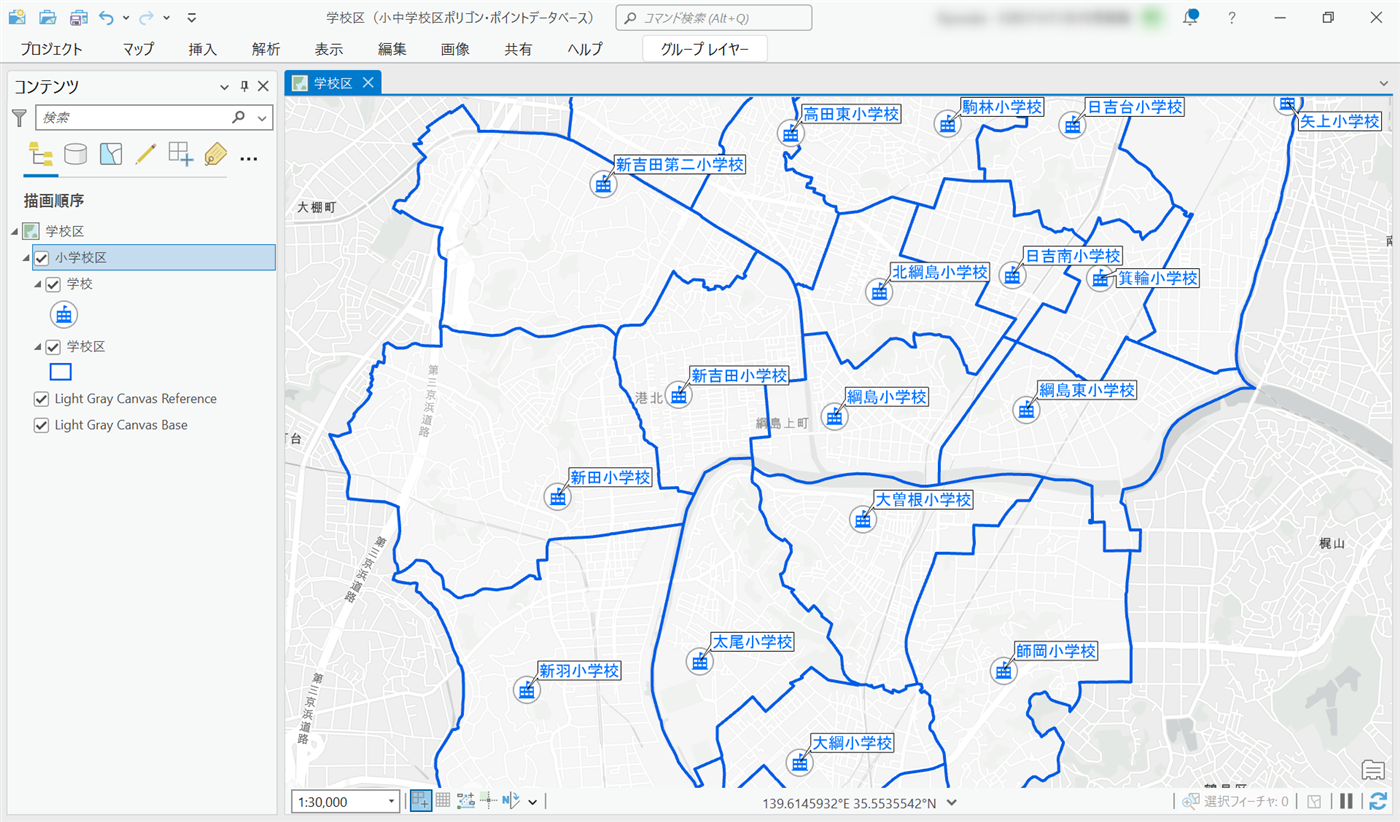Hide the Light Gray Canvas Reference layer
This screenshot has height=822, width=1400.
coord(42,399)
